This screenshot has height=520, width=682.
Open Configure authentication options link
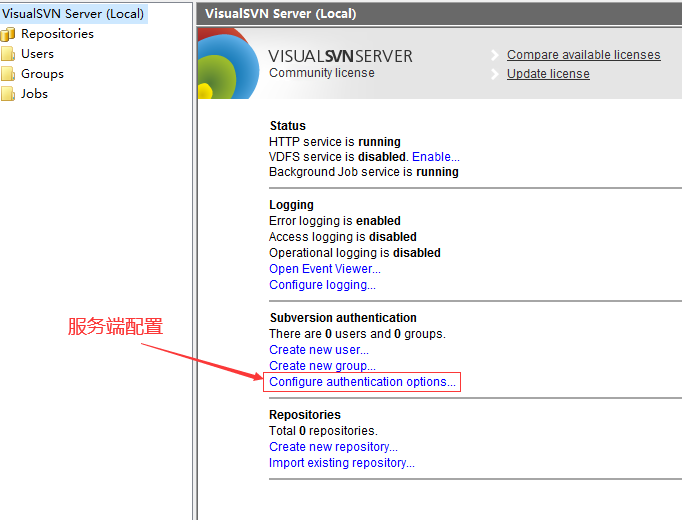(x=362, y=382)
